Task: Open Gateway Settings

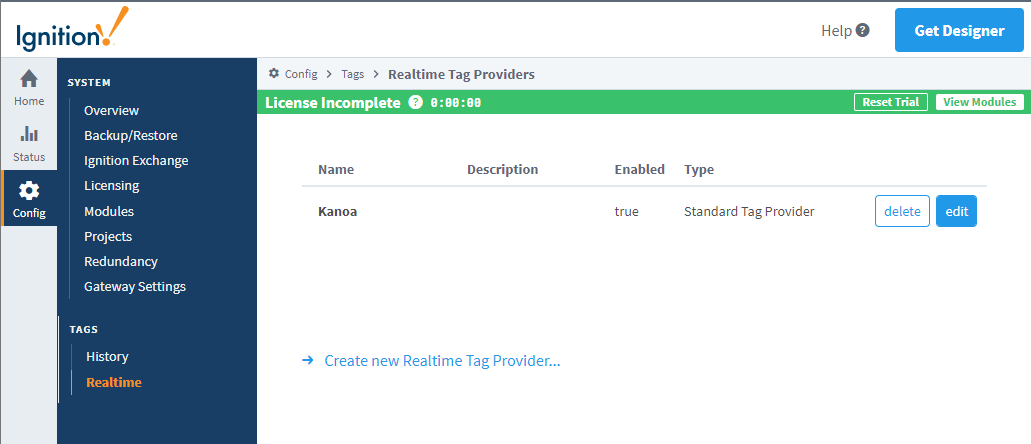Action: (x=135, y=287)
